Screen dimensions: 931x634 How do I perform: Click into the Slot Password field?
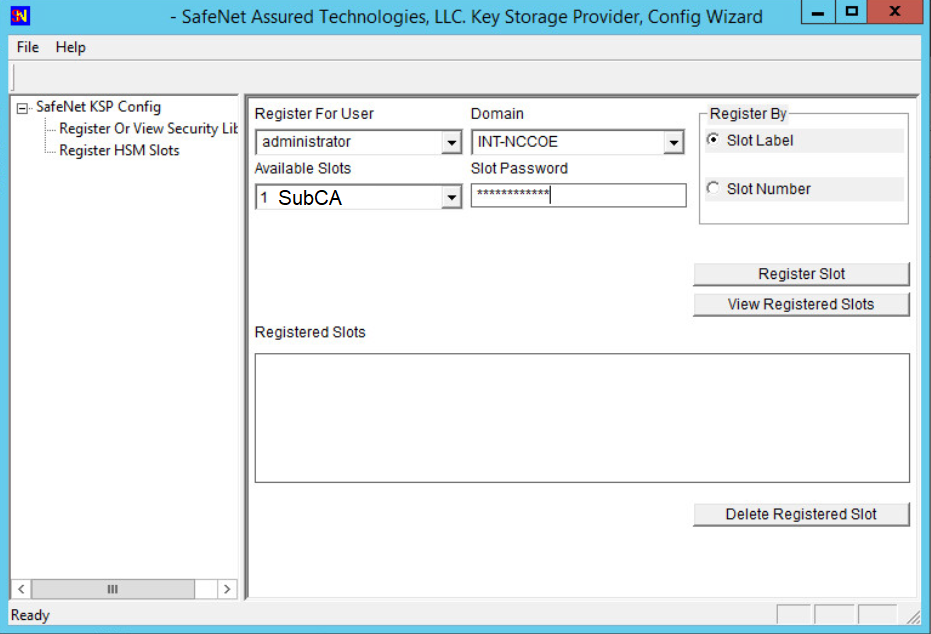pyautogui.click(x=578, y=195)
